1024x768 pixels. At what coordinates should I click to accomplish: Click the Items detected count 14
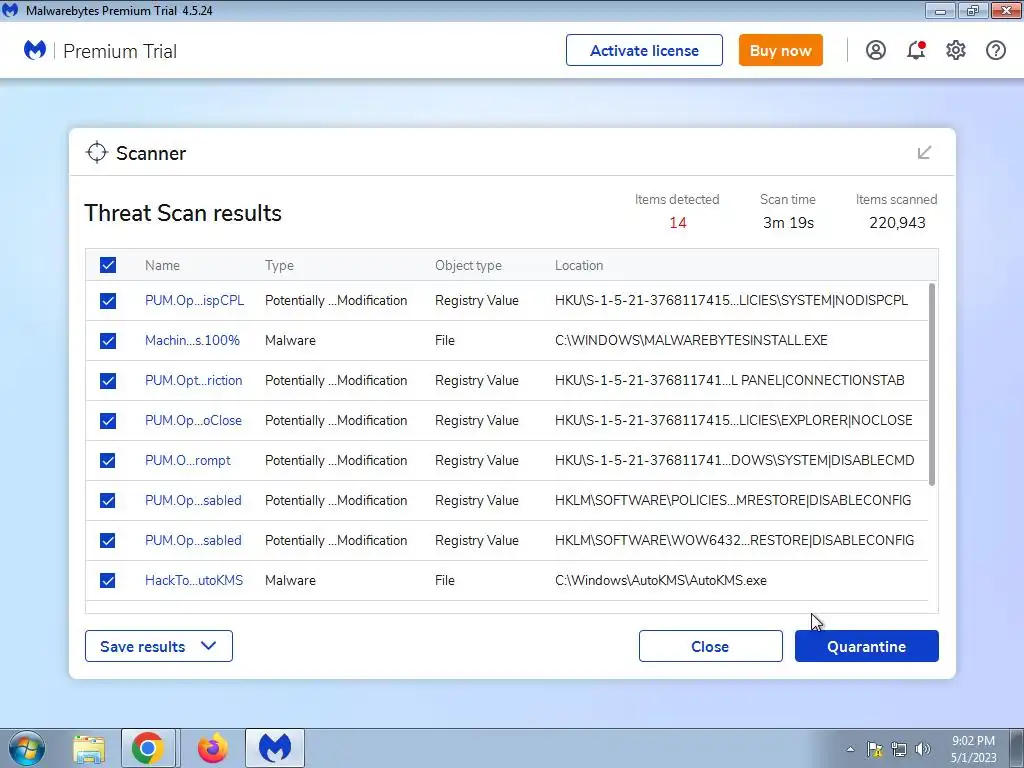click(x=677, y=223)
